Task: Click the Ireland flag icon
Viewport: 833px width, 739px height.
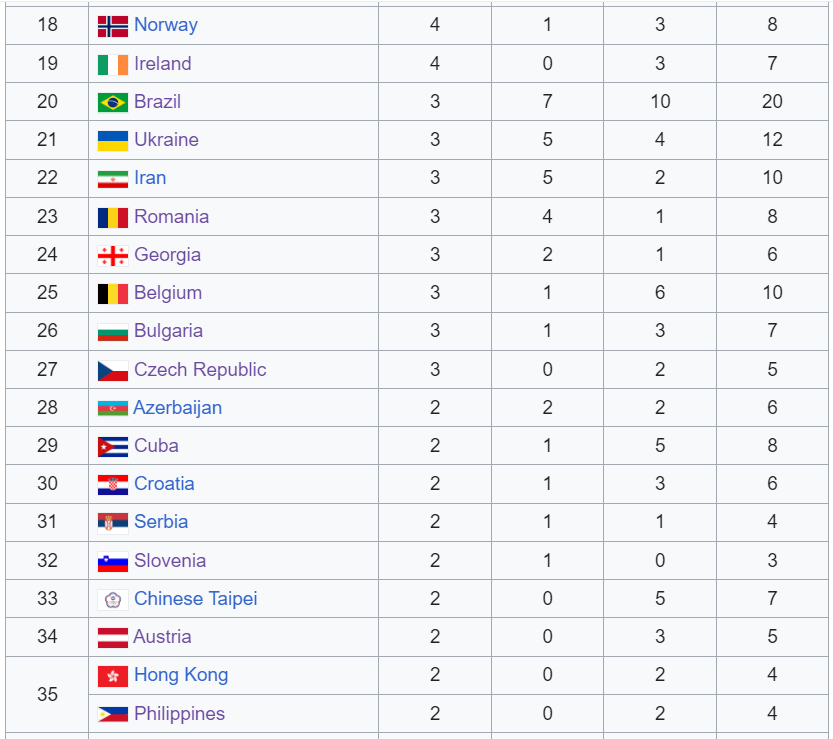Action: [x=113, y=65]
